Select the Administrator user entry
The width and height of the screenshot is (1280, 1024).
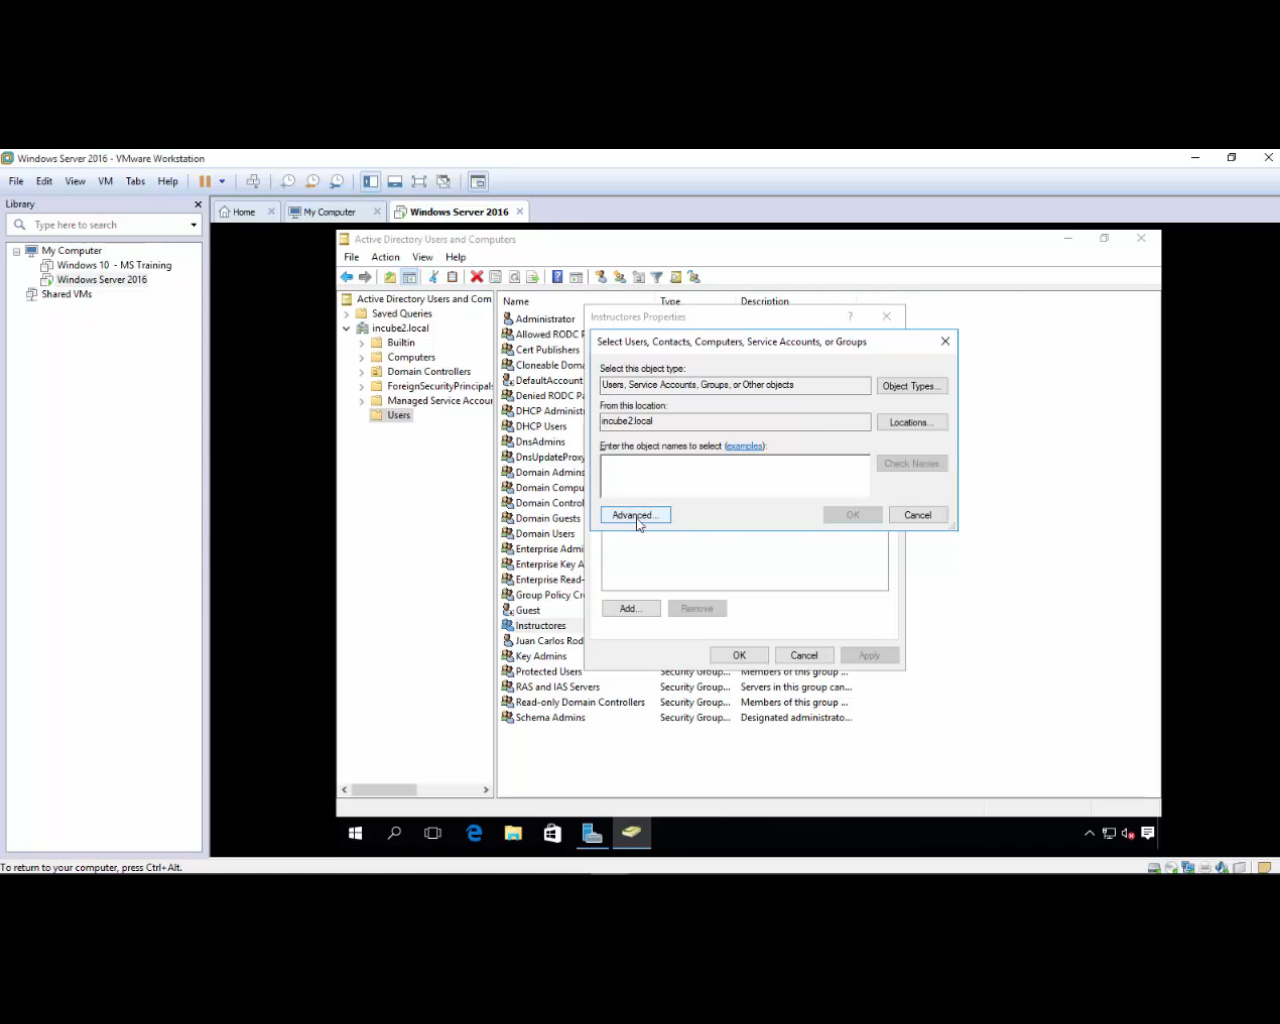pyautogui.click(x=545, y=319)
